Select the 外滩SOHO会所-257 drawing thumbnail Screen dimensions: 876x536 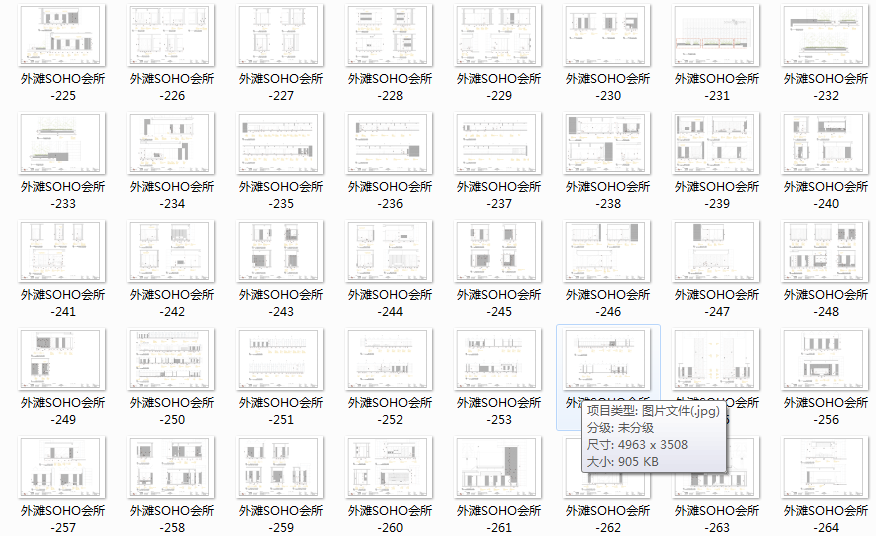(63, 467)
